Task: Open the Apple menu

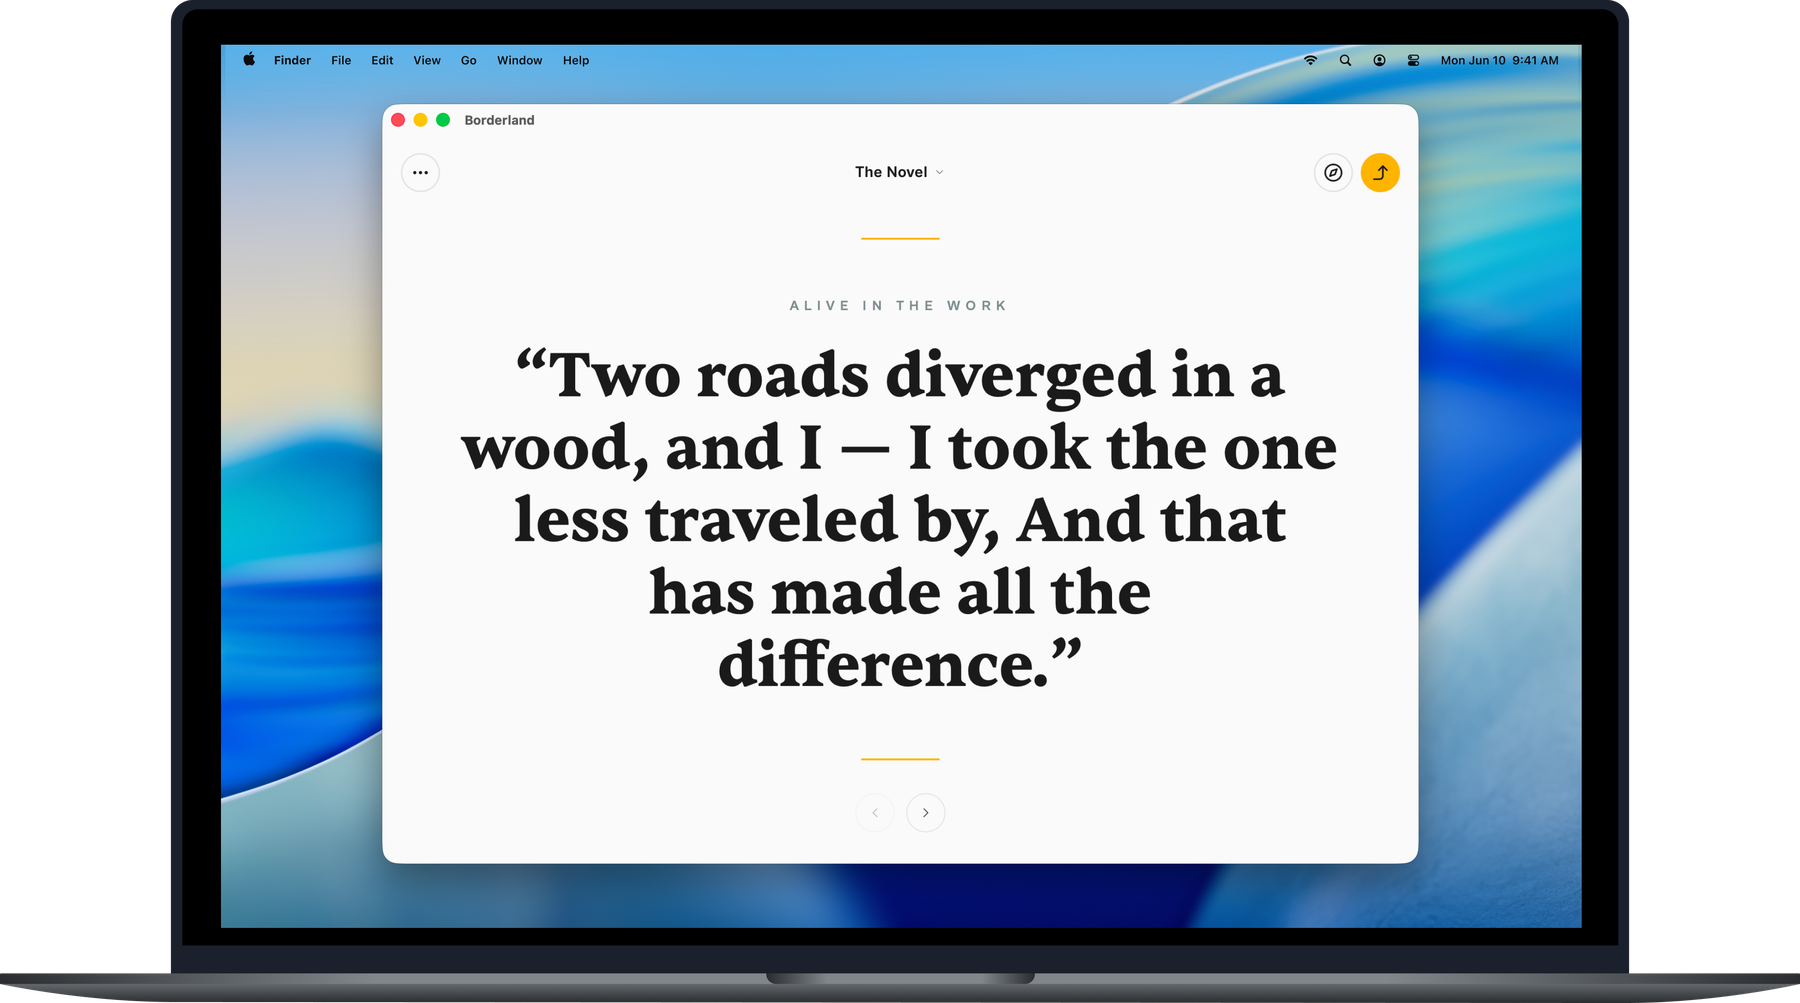Action: click(x=249, y=60)
